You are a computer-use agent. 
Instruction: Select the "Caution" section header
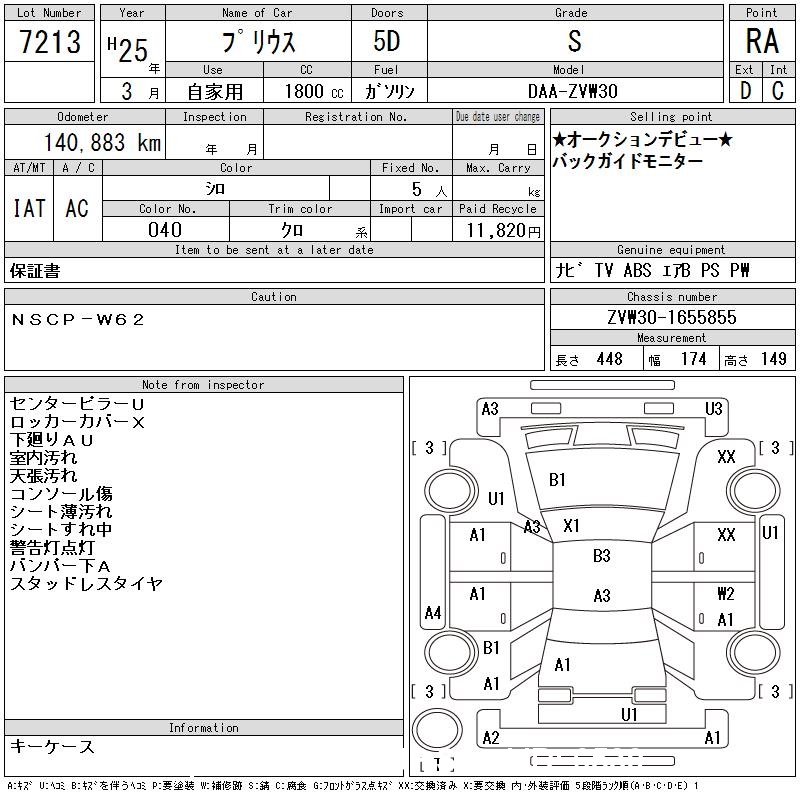coord(274,296)
